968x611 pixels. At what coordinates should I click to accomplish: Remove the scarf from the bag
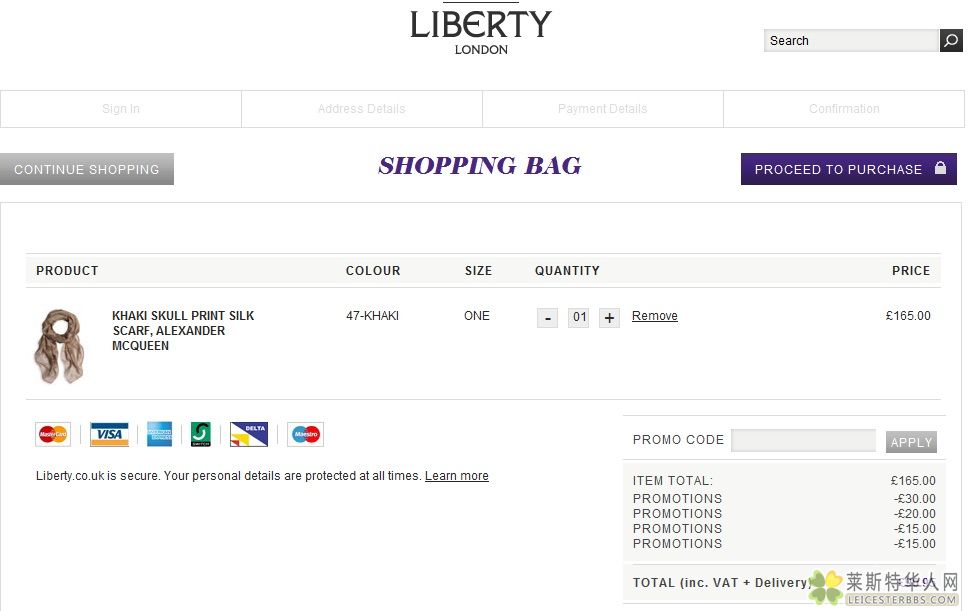click(x=654, y=316)
